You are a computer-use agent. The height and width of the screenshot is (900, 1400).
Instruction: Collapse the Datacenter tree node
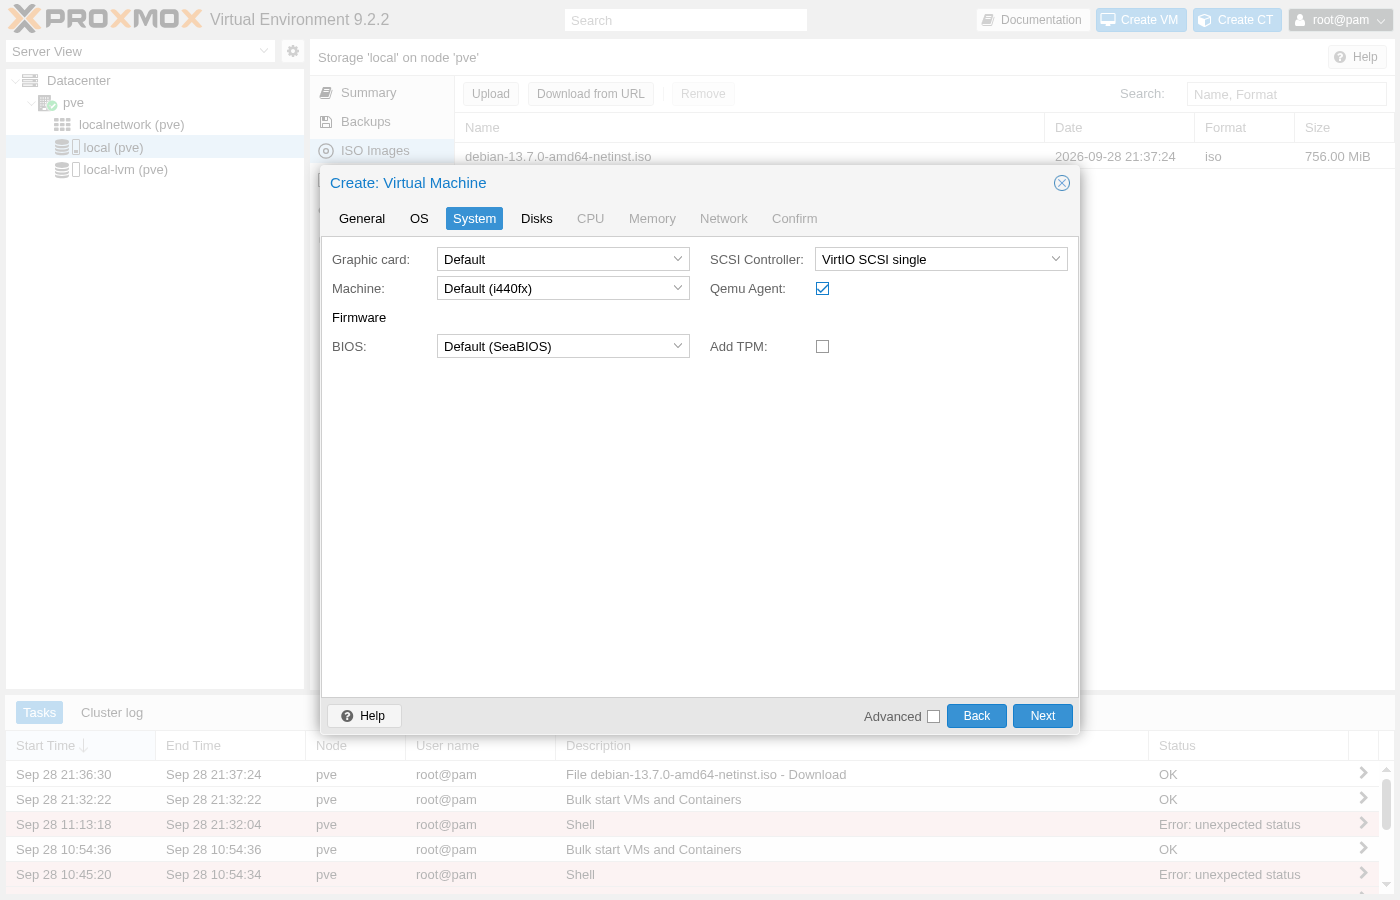coord(15,81)
